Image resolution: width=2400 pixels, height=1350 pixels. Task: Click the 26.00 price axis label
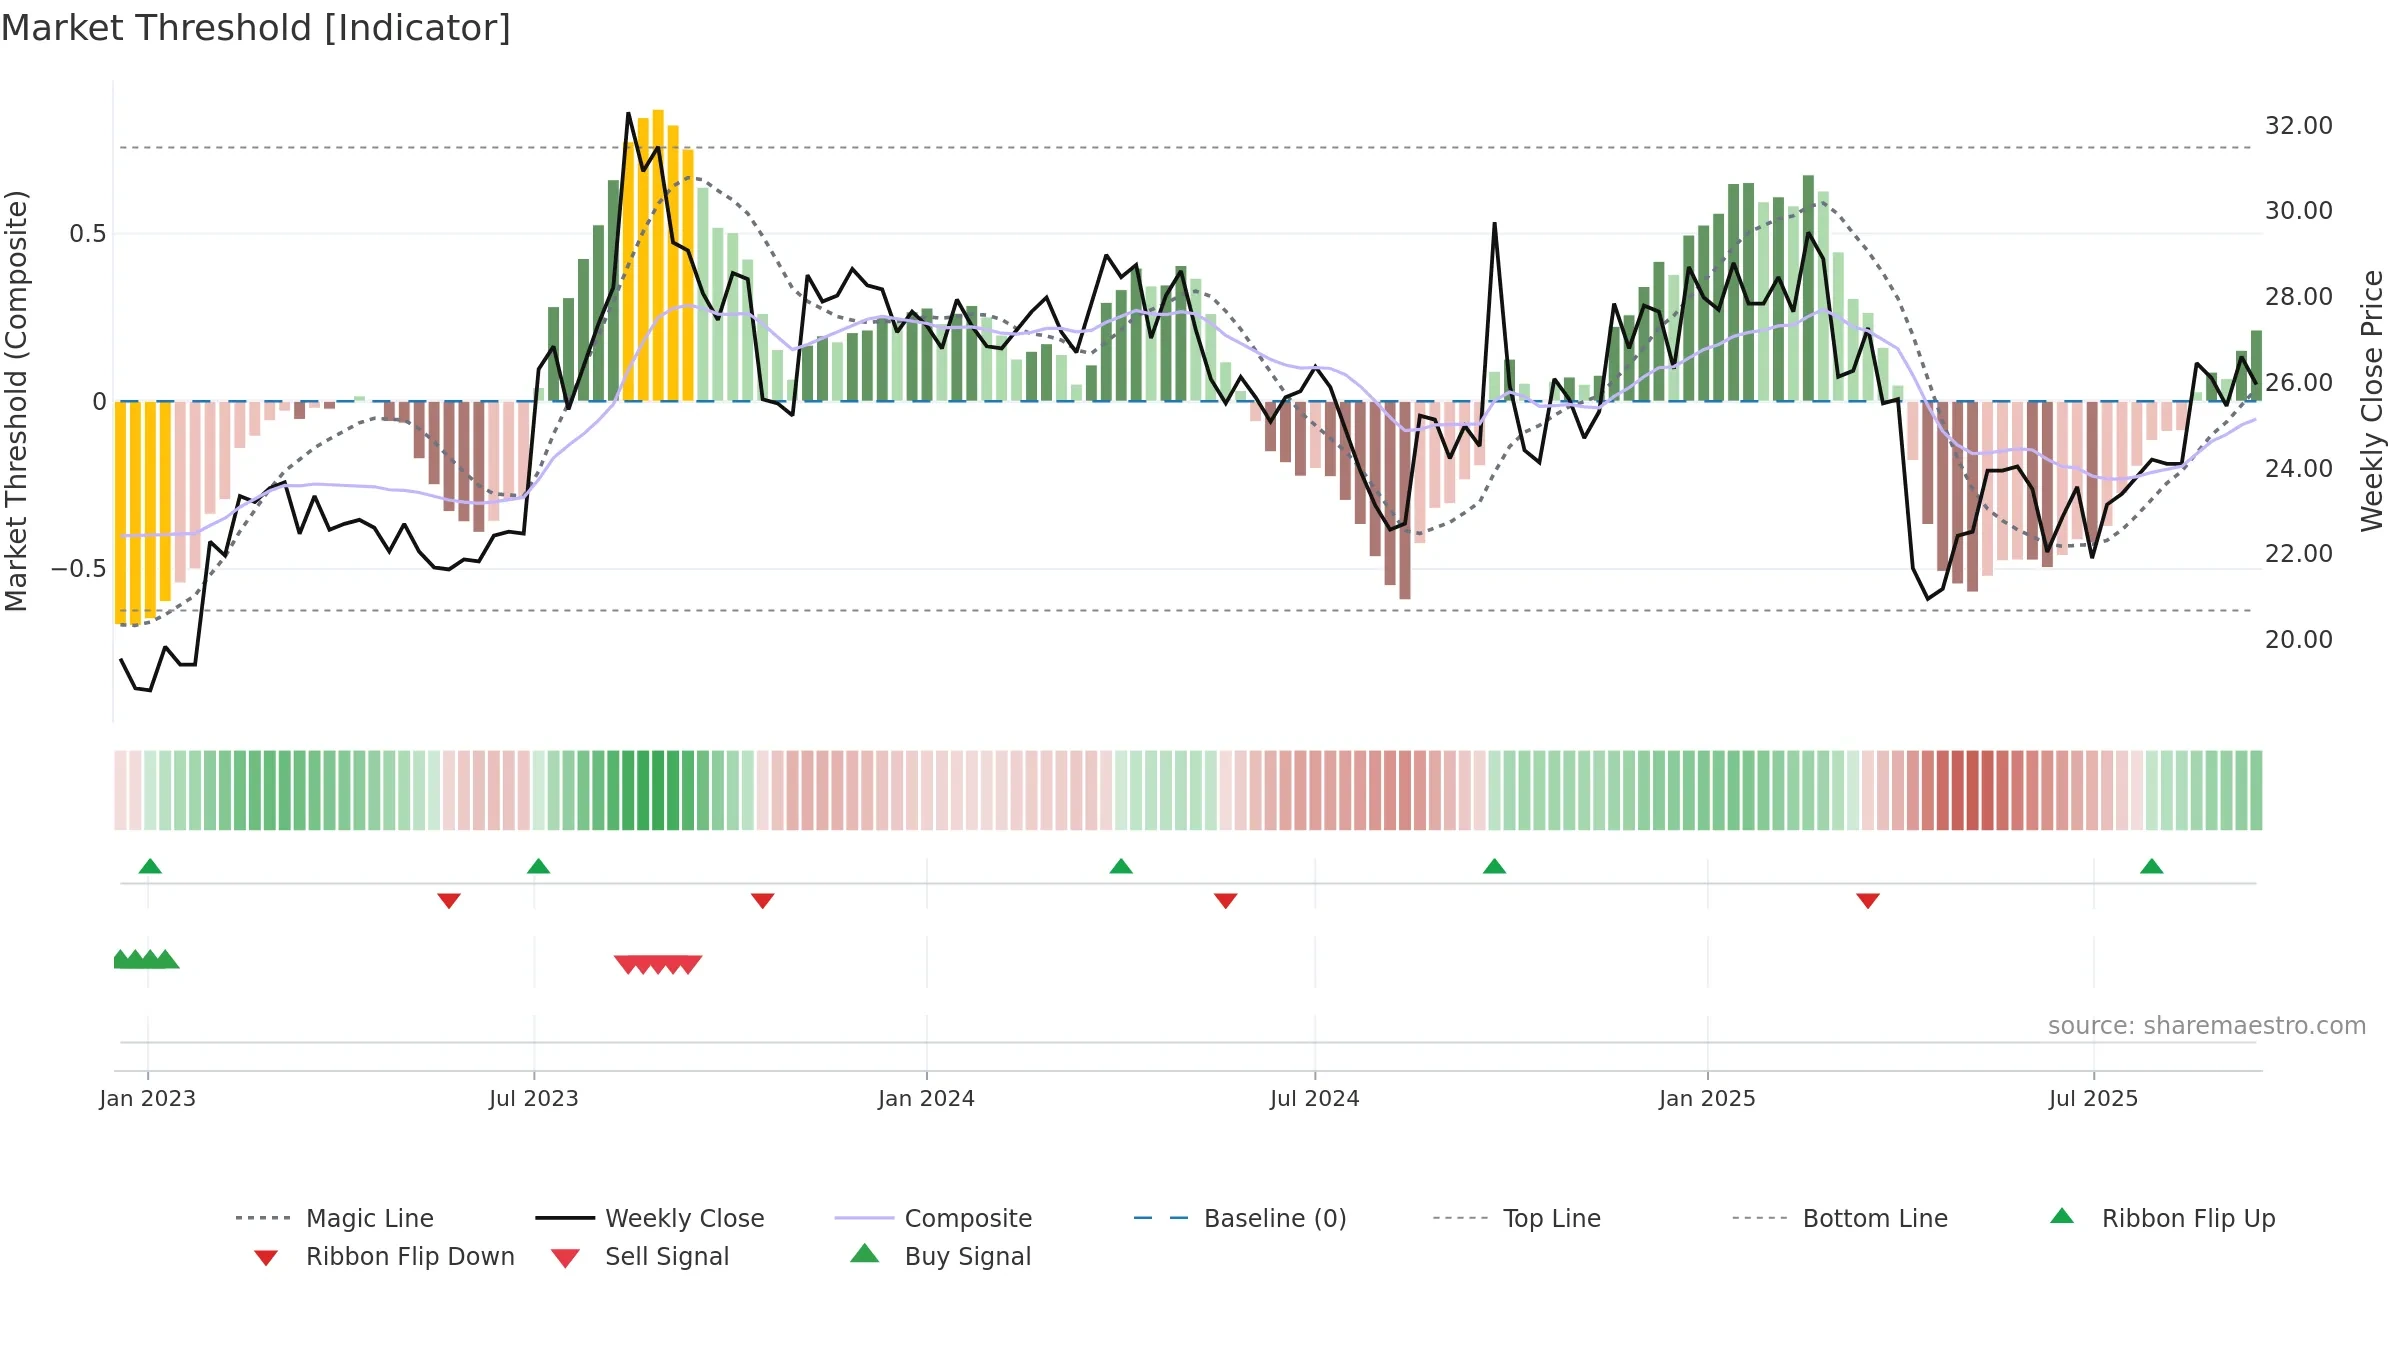click(2299, 383)
